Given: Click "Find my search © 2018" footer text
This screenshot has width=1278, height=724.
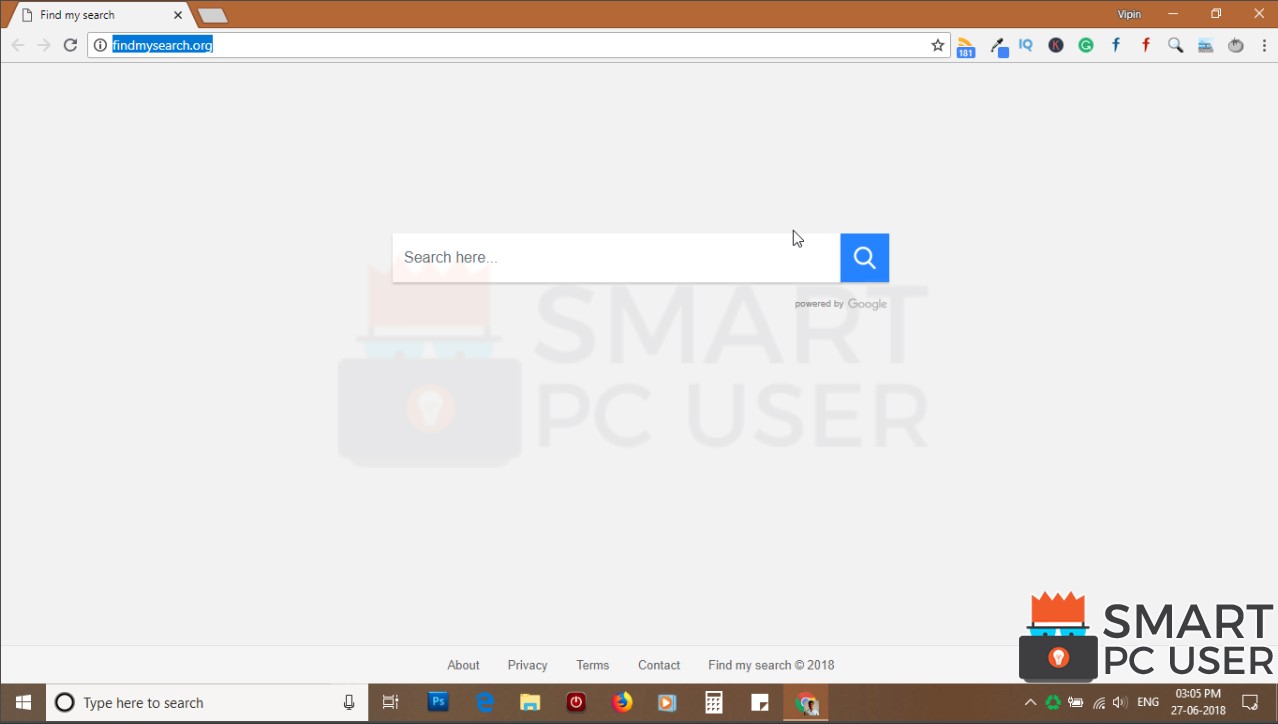Looking at the screenshot, I should pos(771,665).
